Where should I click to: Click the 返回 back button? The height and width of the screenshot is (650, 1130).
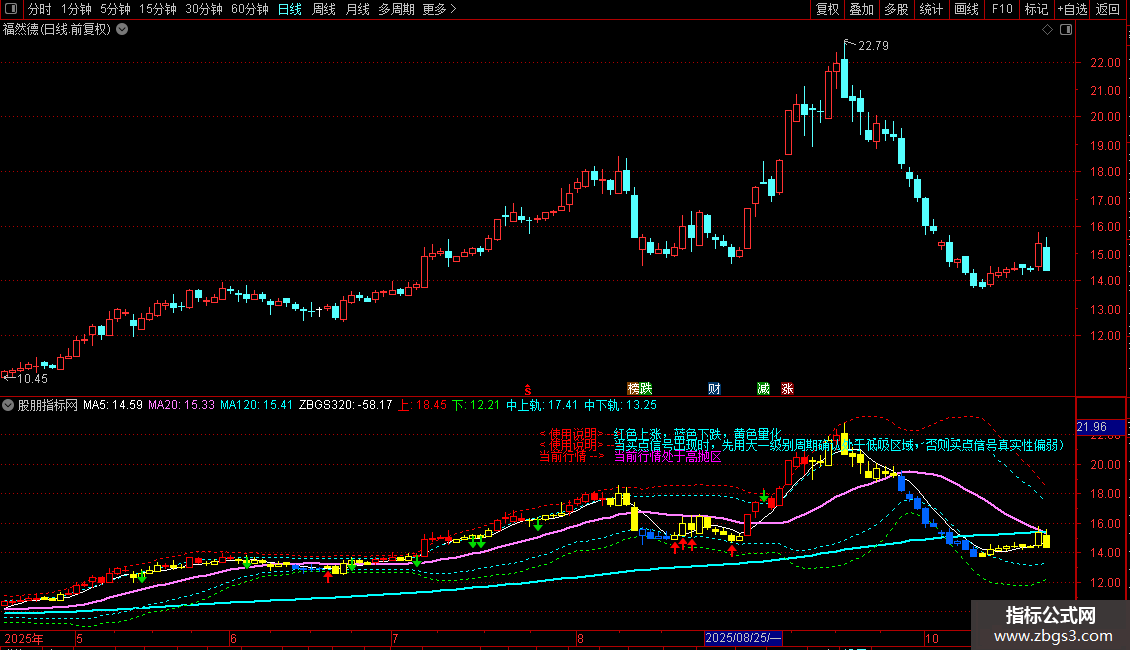[x=1108, y=9]
